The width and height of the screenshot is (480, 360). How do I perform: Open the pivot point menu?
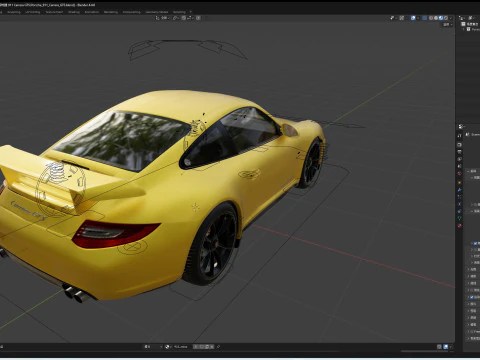[176, 18]
